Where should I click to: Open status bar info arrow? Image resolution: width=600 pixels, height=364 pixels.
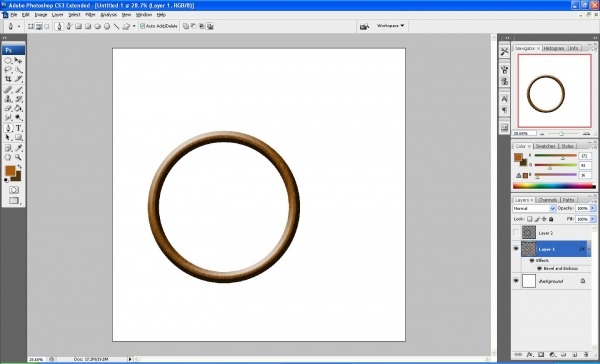click(130, 359)
